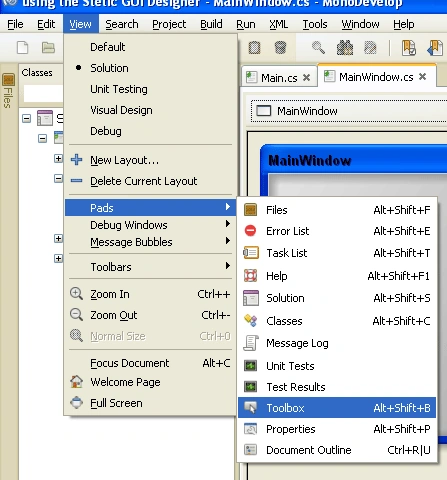The width and height of the screenshot is (447, 480).
Task: Select the Help lifebuoy icon entry
Action: [x=251, y=276]
